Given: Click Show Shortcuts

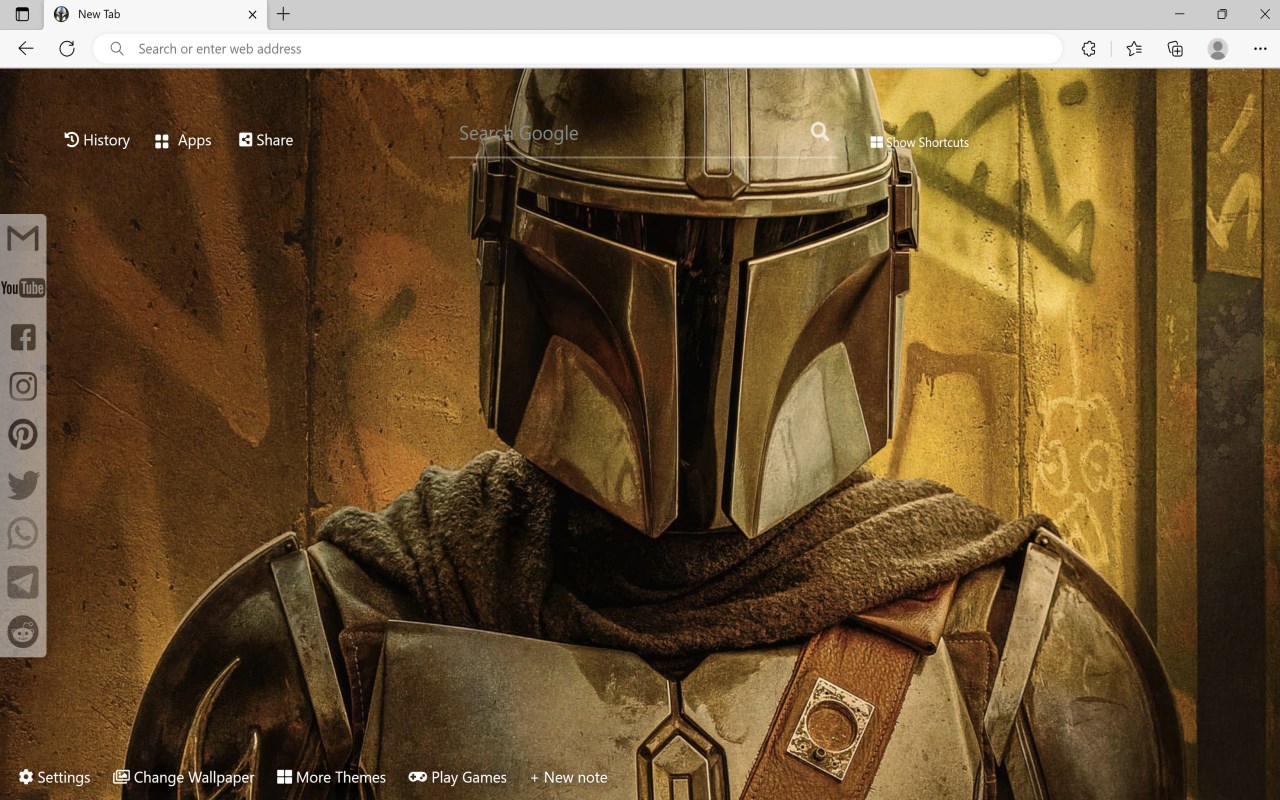Looking at the screenshot, I should 920,142.
